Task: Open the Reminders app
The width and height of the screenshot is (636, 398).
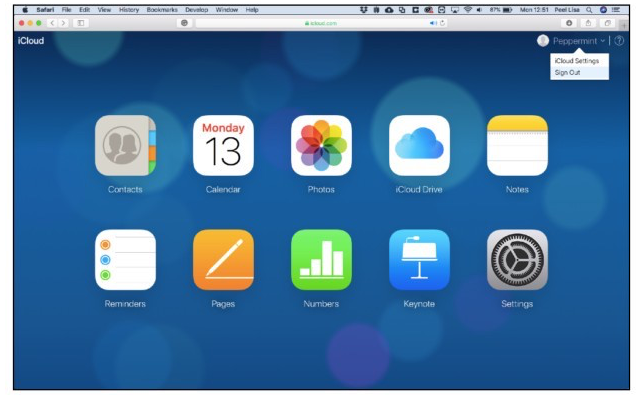Action: (125, 260)
